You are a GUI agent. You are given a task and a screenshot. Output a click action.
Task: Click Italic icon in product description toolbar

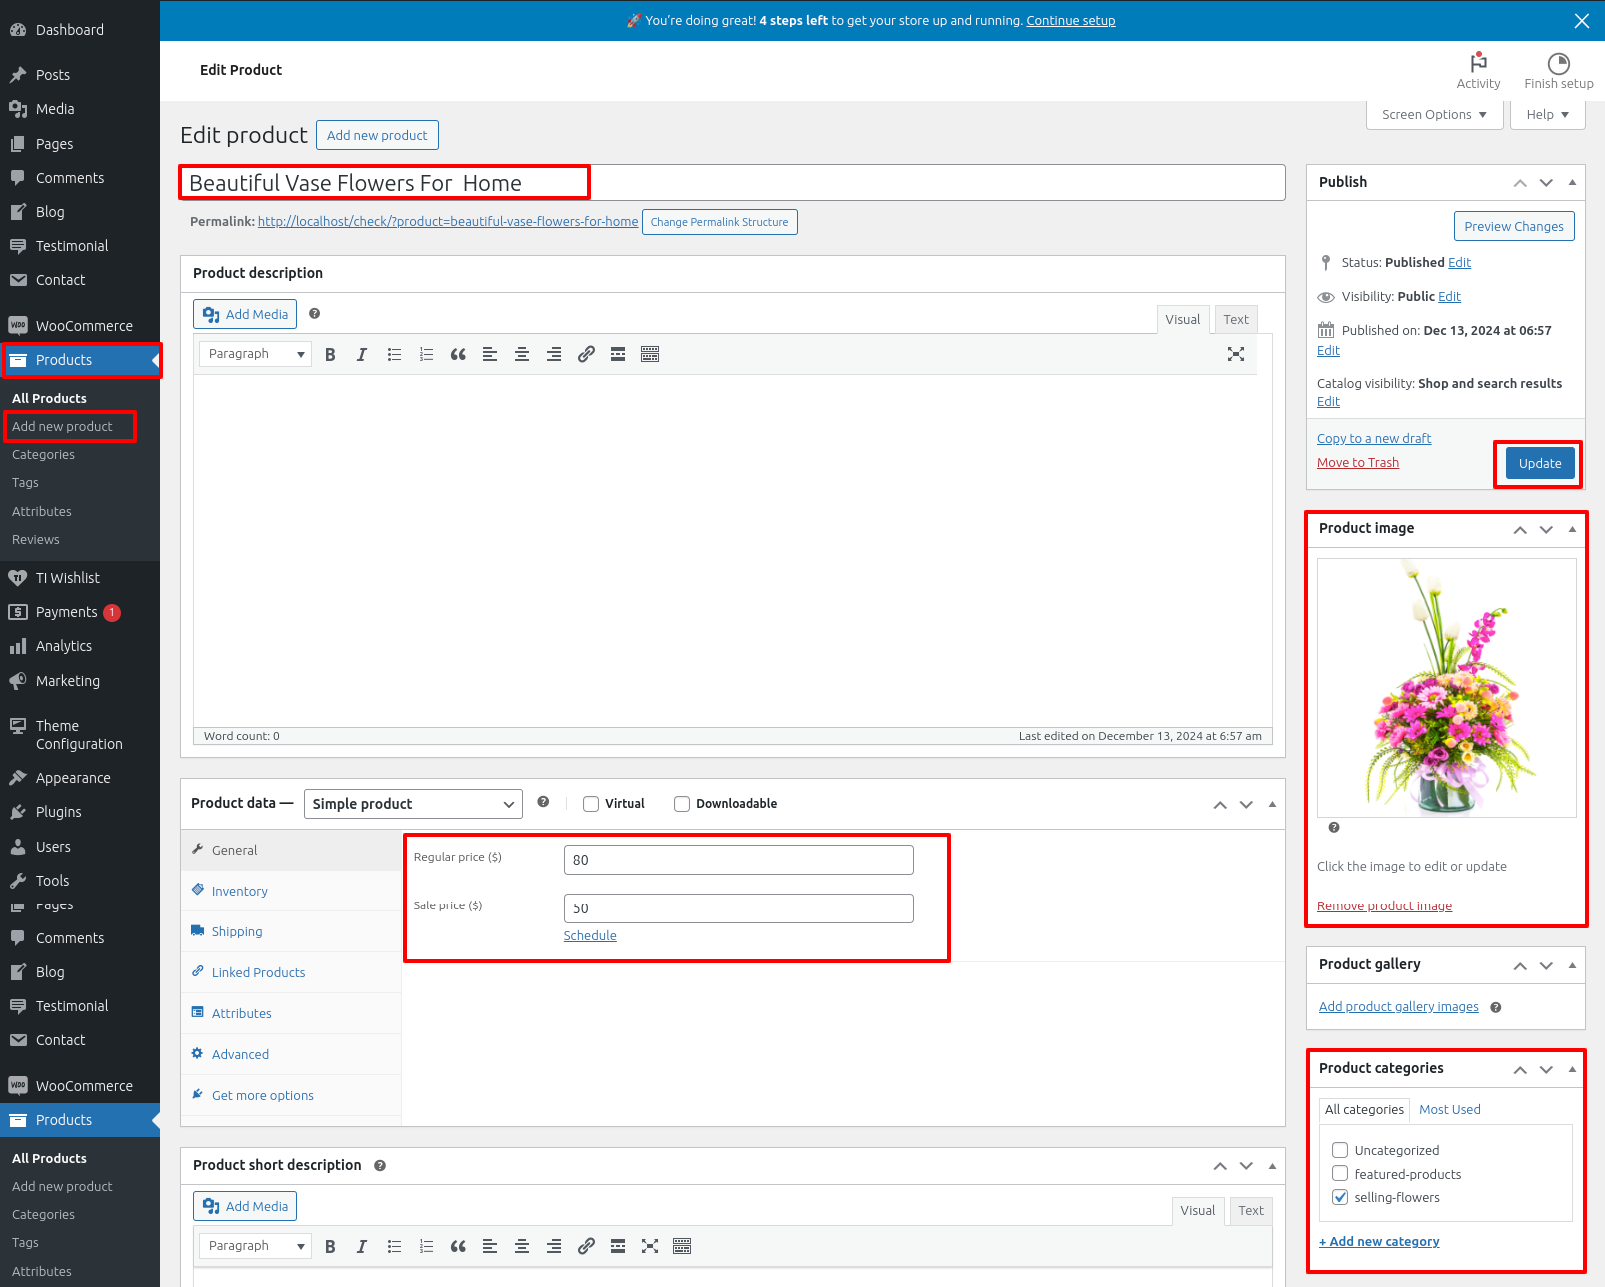tap(362, 354)
